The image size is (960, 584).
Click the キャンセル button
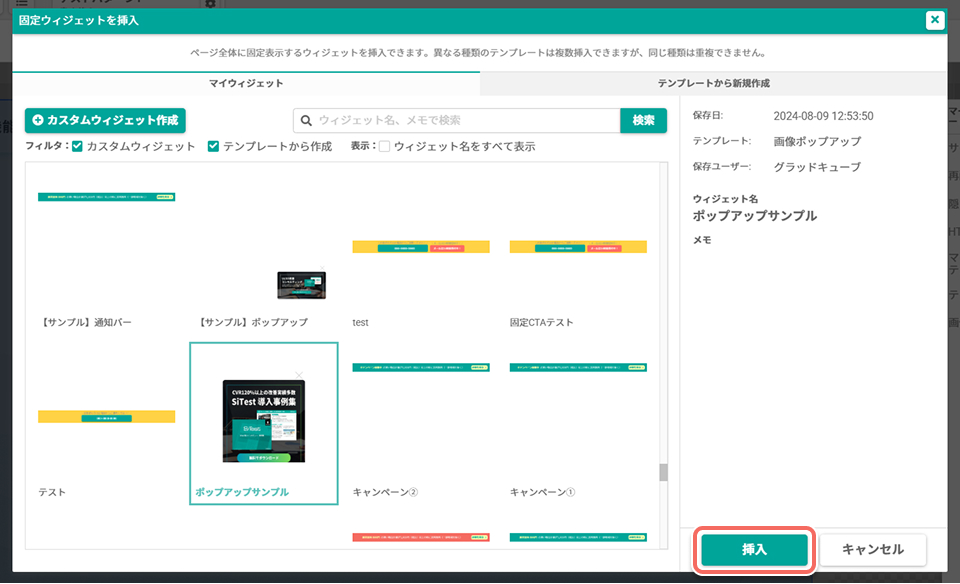click(872, 550)
